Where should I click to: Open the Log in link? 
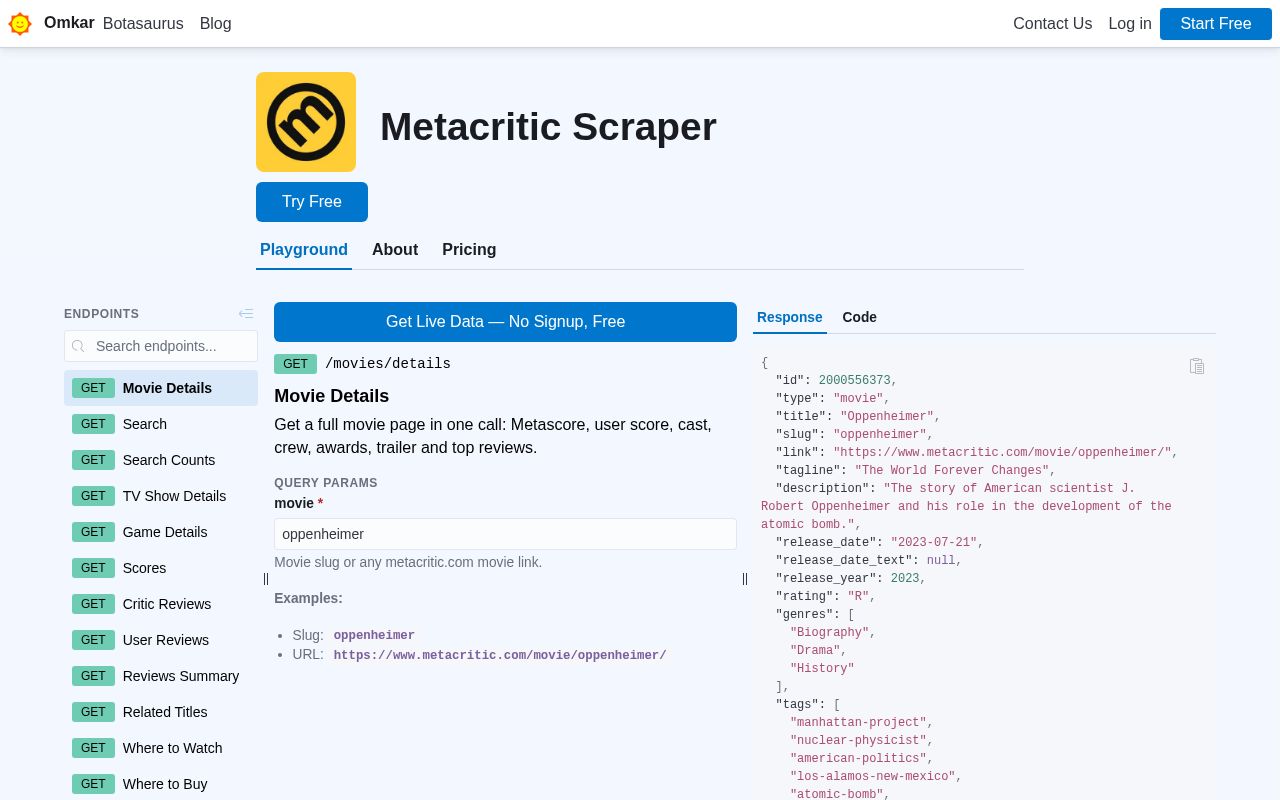point(1130,24)
